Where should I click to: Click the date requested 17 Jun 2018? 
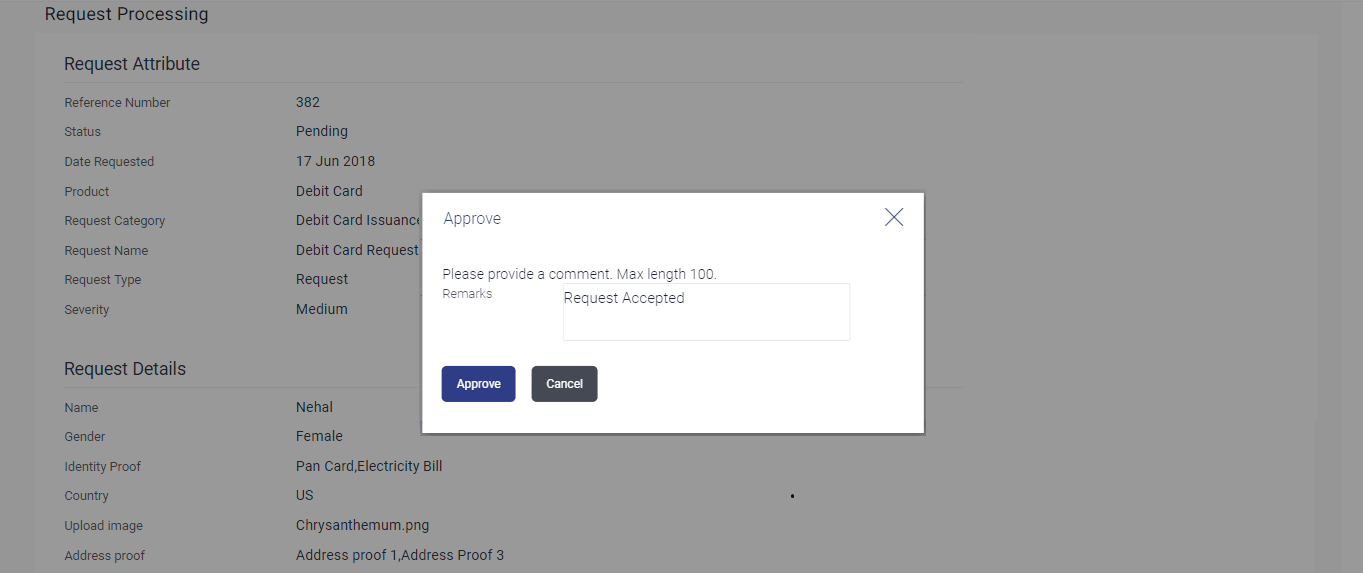point(335,161)
